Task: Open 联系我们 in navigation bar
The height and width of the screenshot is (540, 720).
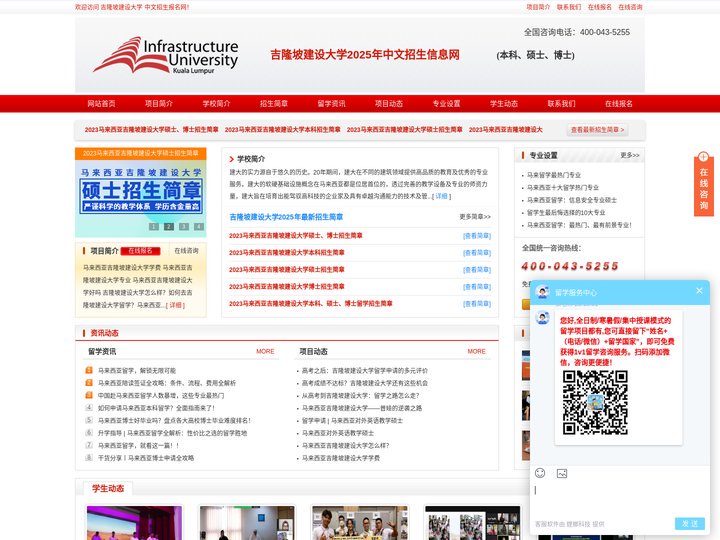Action: tap(561, 104)
